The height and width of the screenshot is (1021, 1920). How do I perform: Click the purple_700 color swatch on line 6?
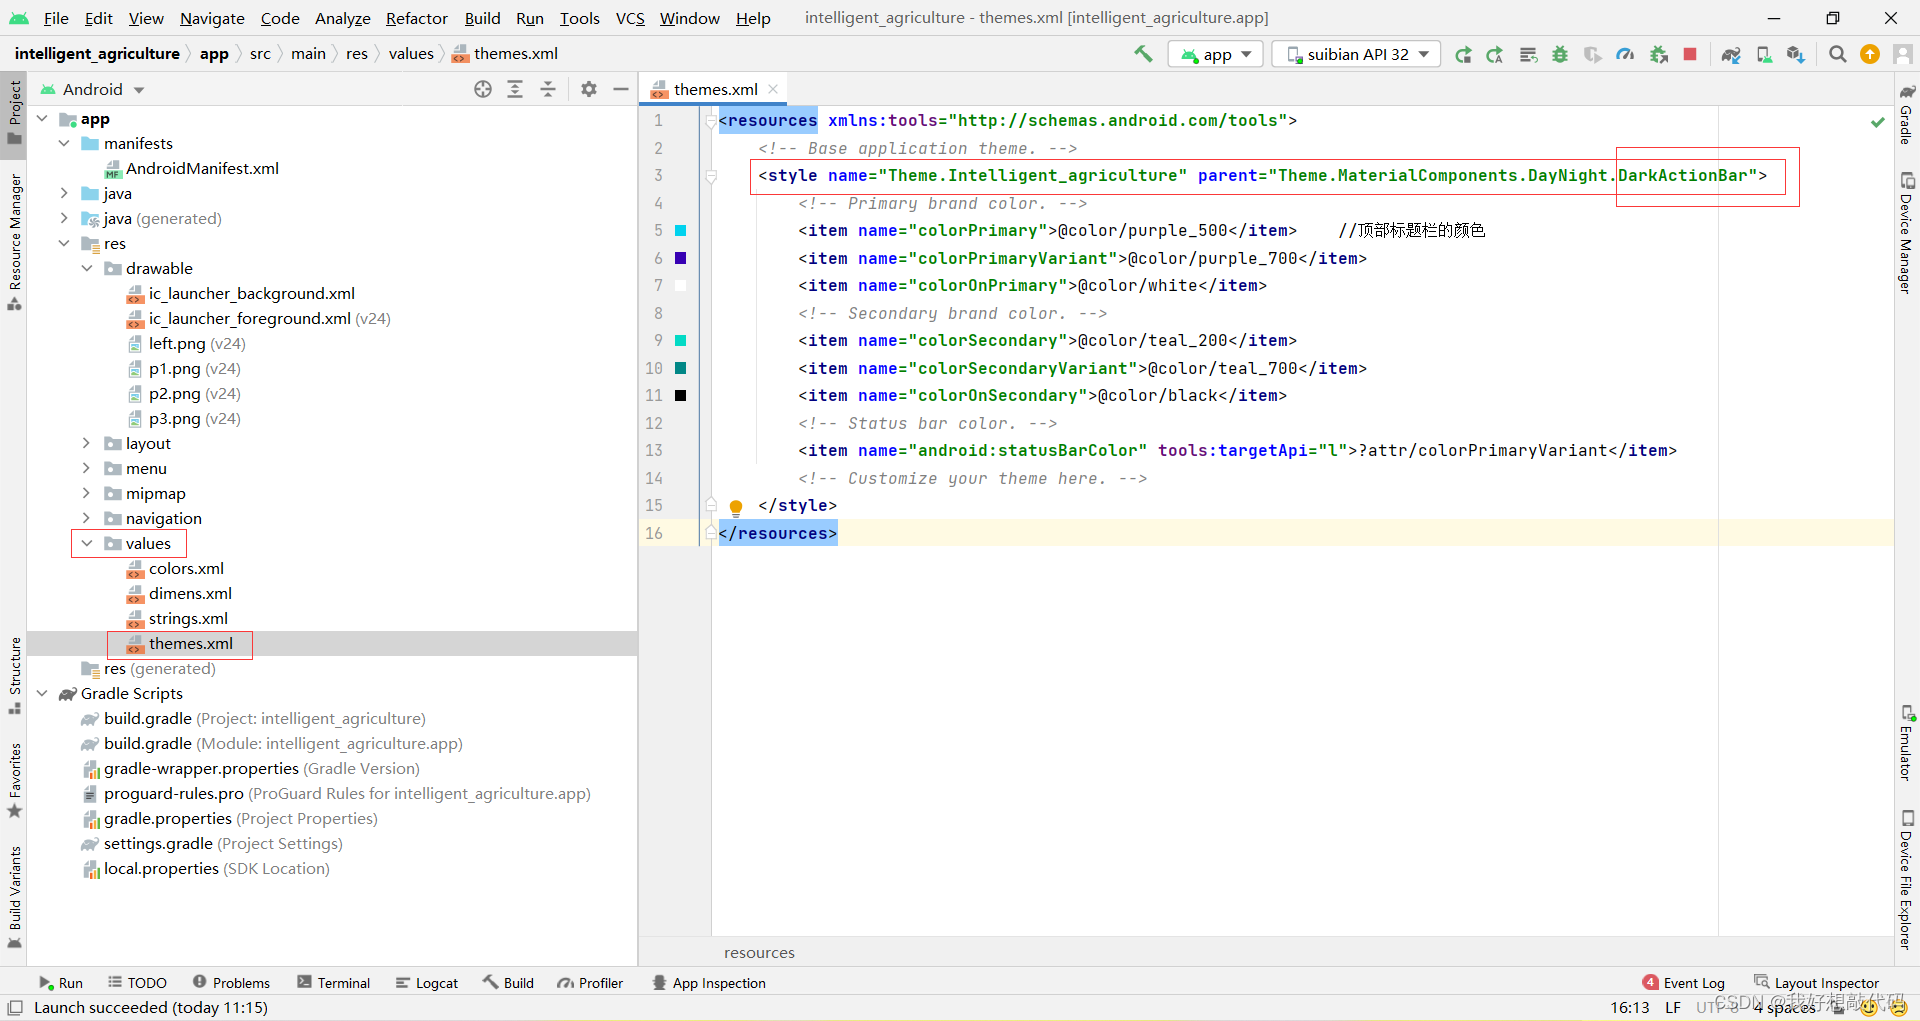pyautogui.click(x=681, y=258)
